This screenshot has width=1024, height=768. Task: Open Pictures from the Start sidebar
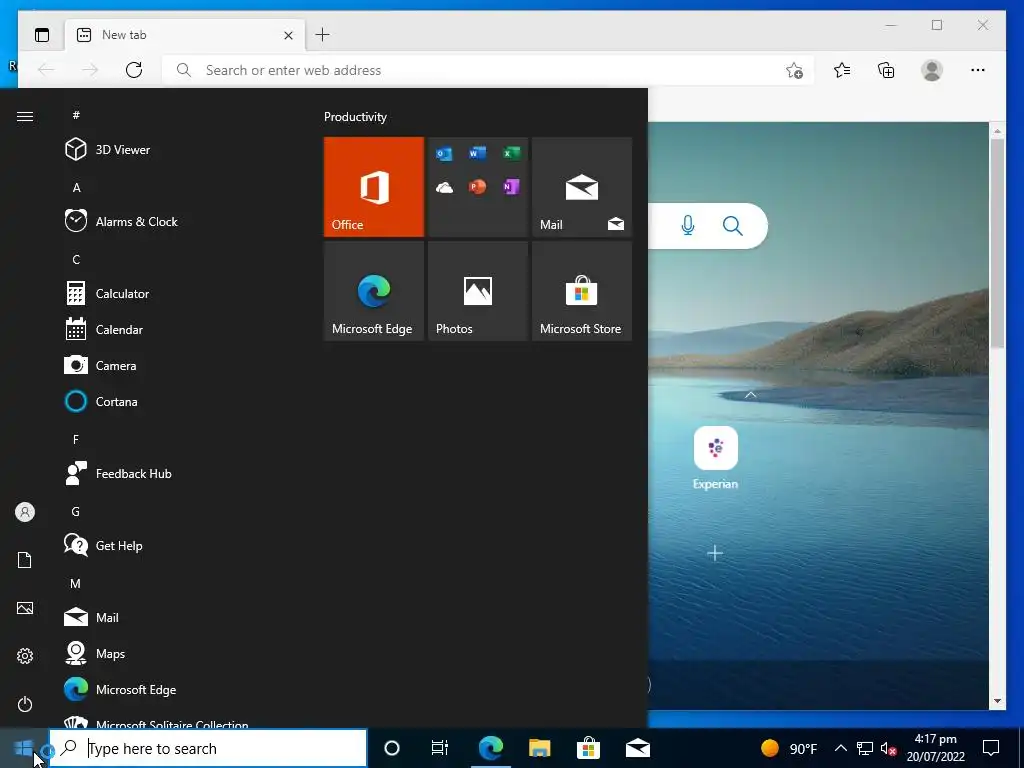pos(25,608)
